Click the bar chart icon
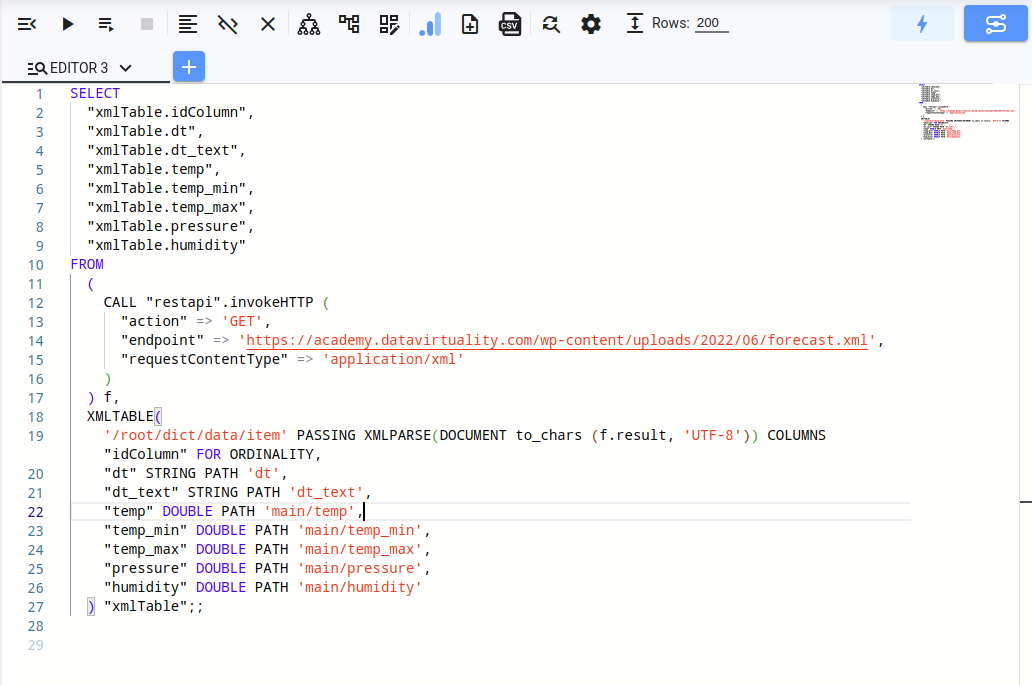The height and width of the screenshot is (685, 1032). coord(430,24)
